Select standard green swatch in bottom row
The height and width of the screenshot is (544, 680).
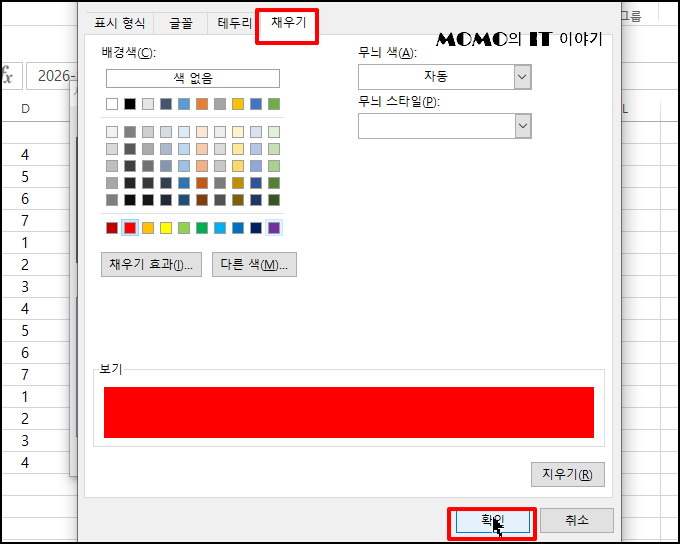[x=202, y=228]
